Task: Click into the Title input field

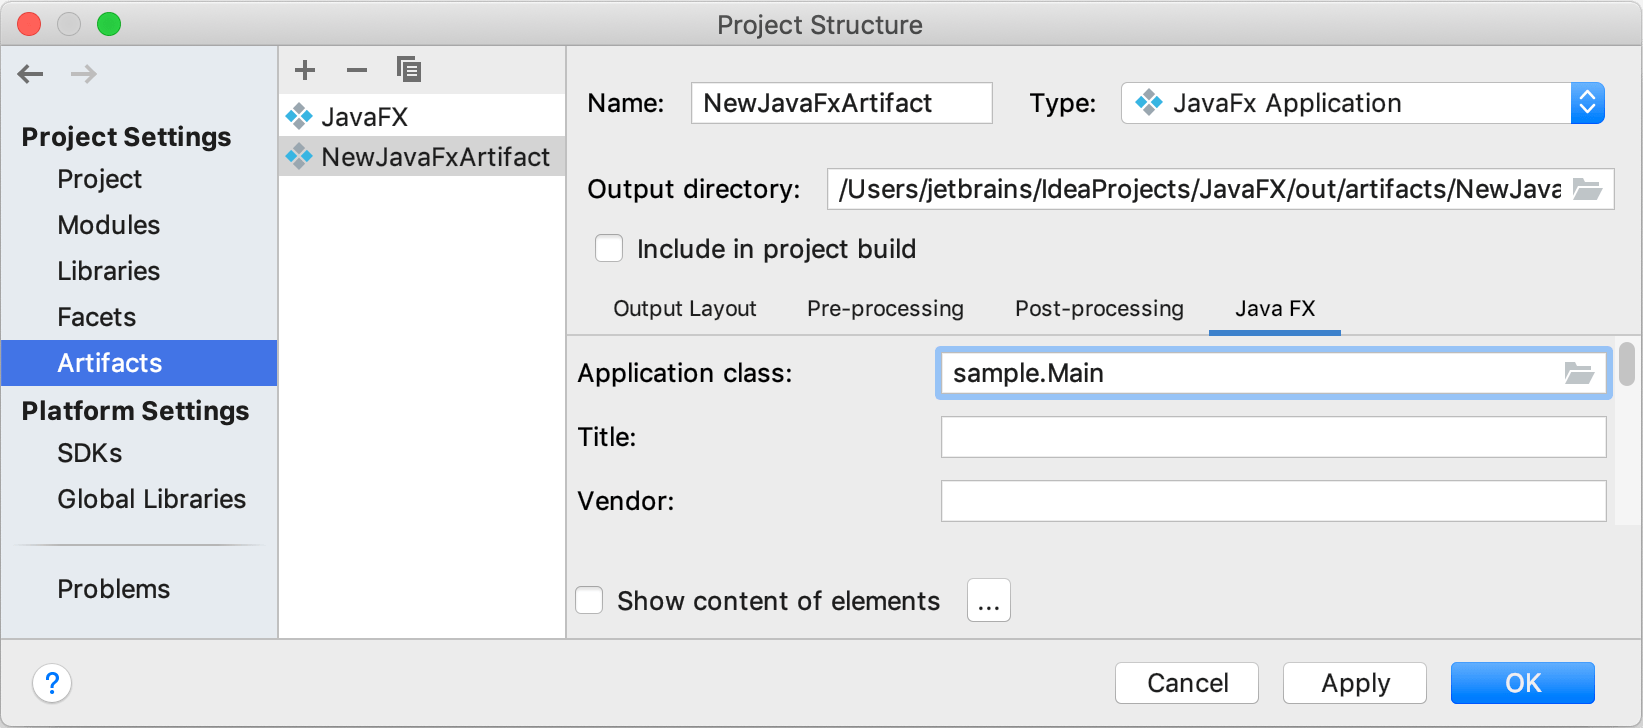Action: [1273, 437]
